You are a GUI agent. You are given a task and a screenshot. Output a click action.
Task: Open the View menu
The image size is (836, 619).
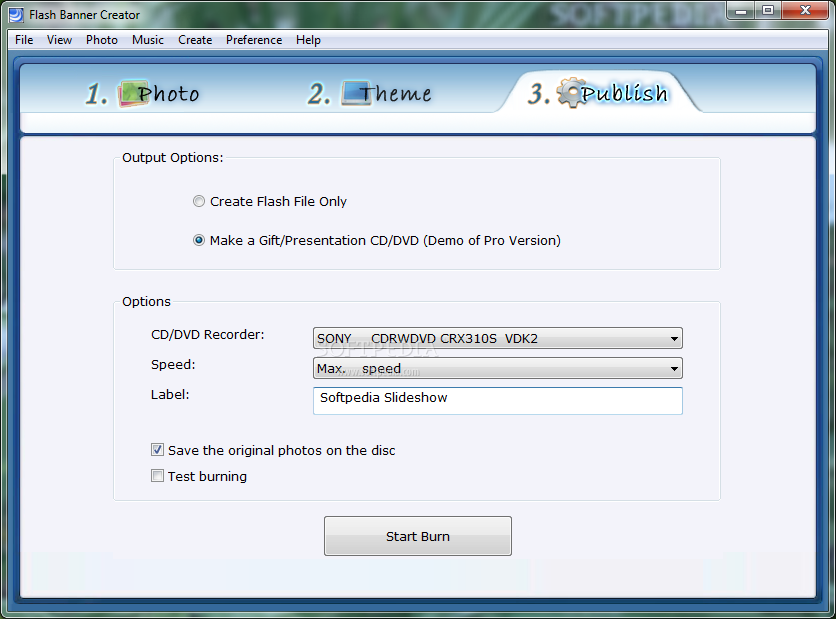59,40
